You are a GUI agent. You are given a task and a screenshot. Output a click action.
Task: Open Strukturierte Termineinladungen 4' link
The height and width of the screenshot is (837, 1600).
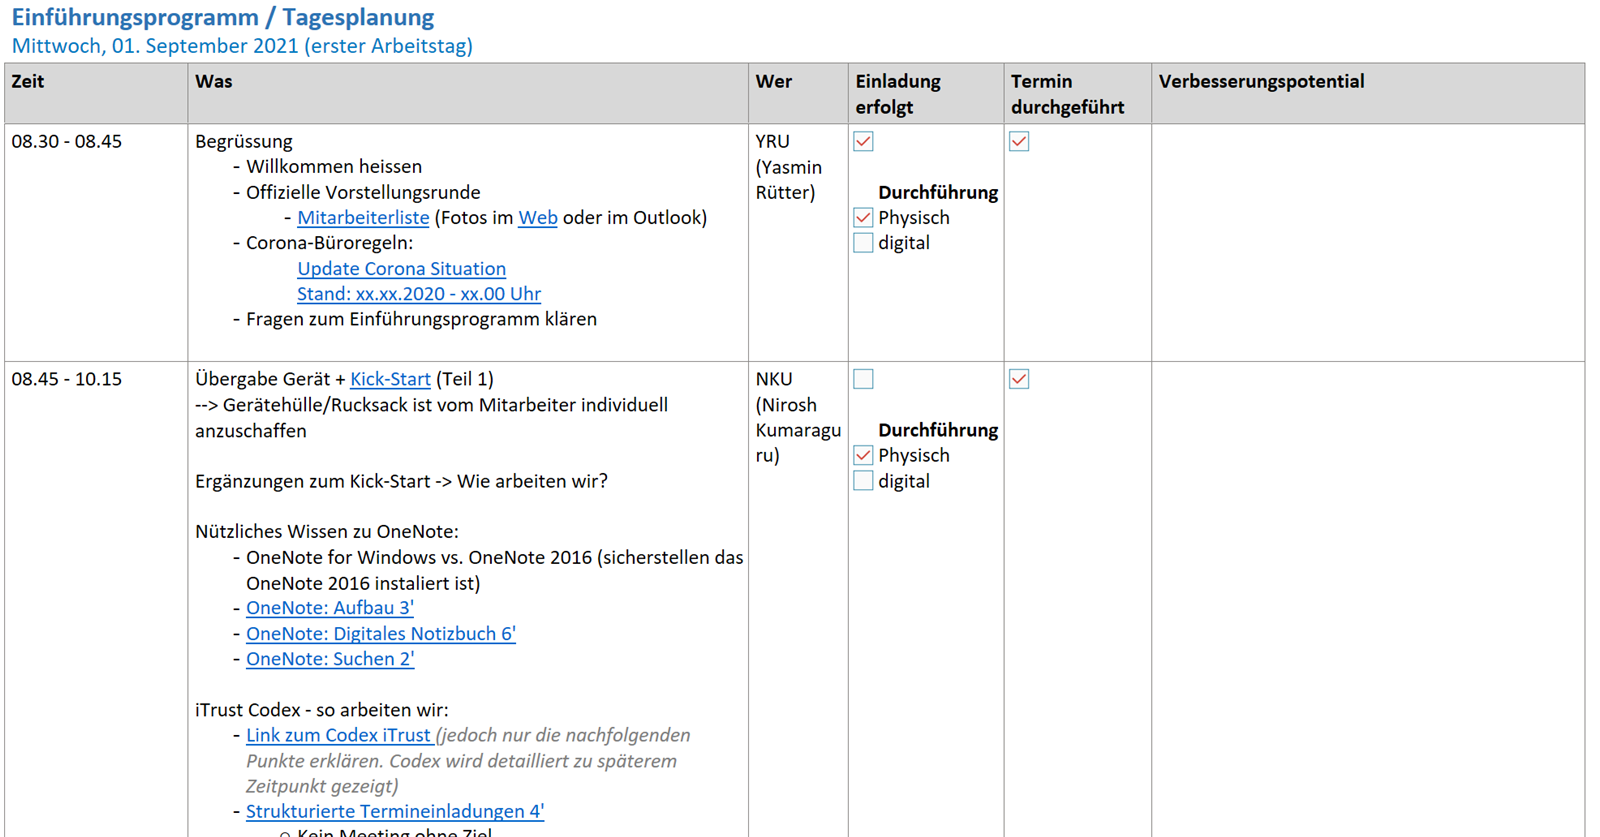(x=394, y=811)
